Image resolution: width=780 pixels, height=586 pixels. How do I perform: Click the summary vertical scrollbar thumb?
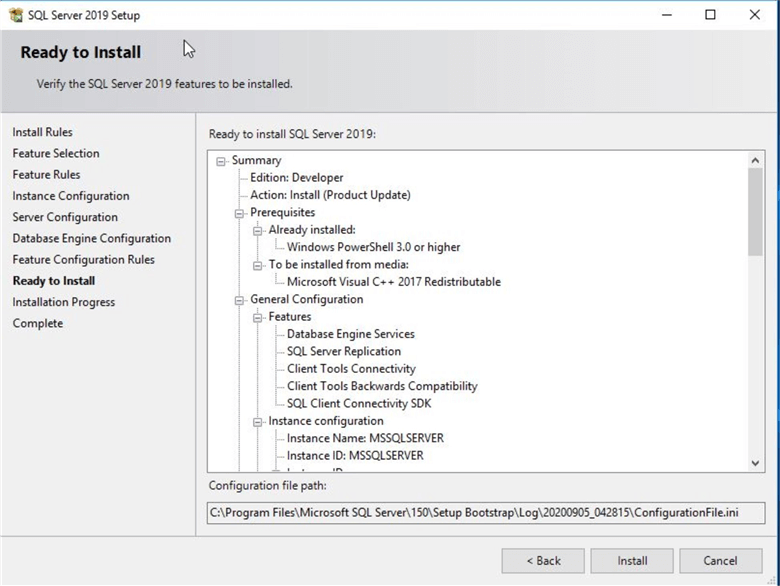pyautogui.click(x=755, y=212)
